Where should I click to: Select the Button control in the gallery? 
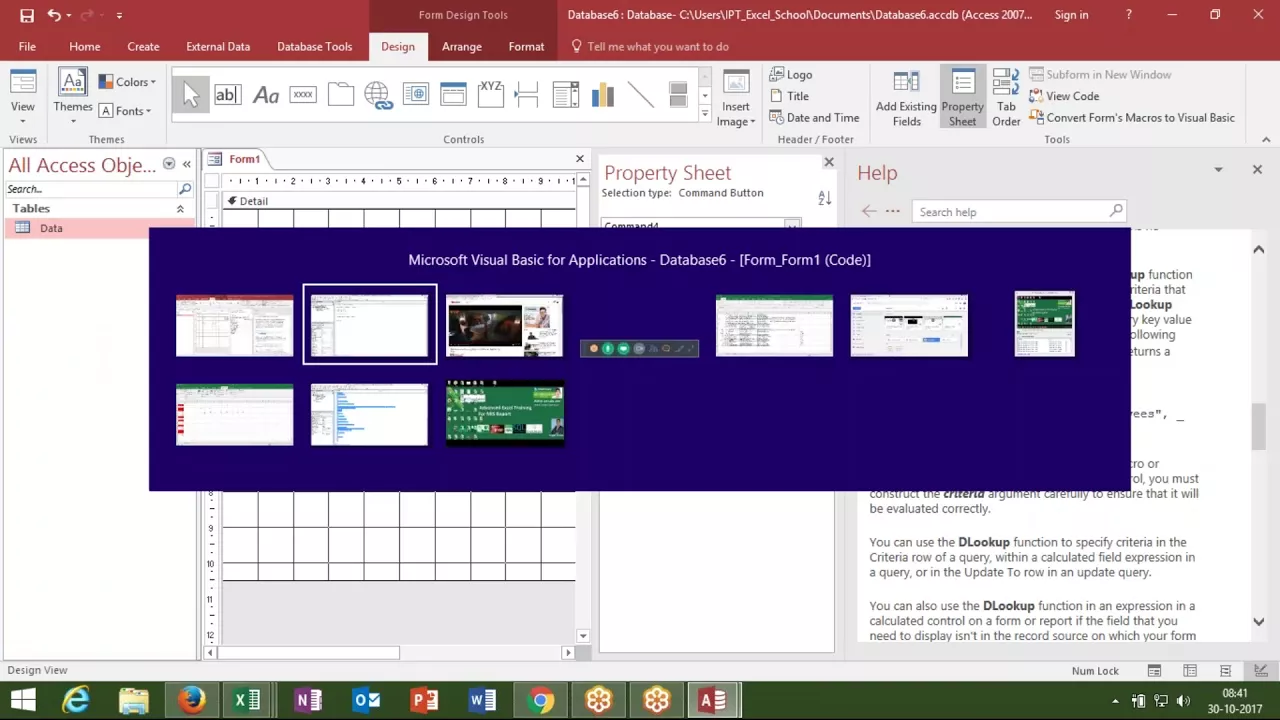[303, 95]
